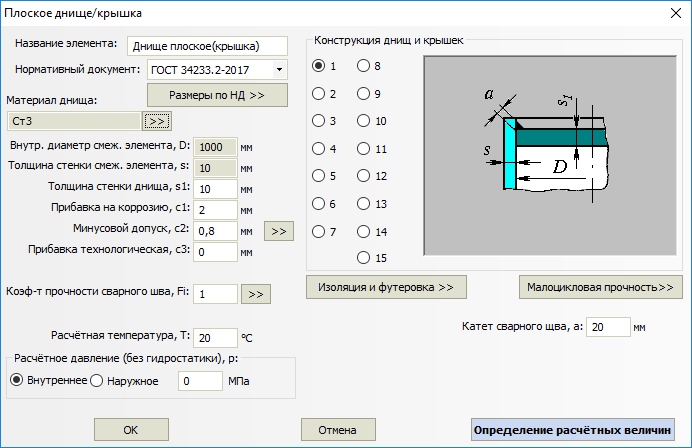Pick construction type radio 12
Viewport: 692px width, 448px height.
[363, 176]
